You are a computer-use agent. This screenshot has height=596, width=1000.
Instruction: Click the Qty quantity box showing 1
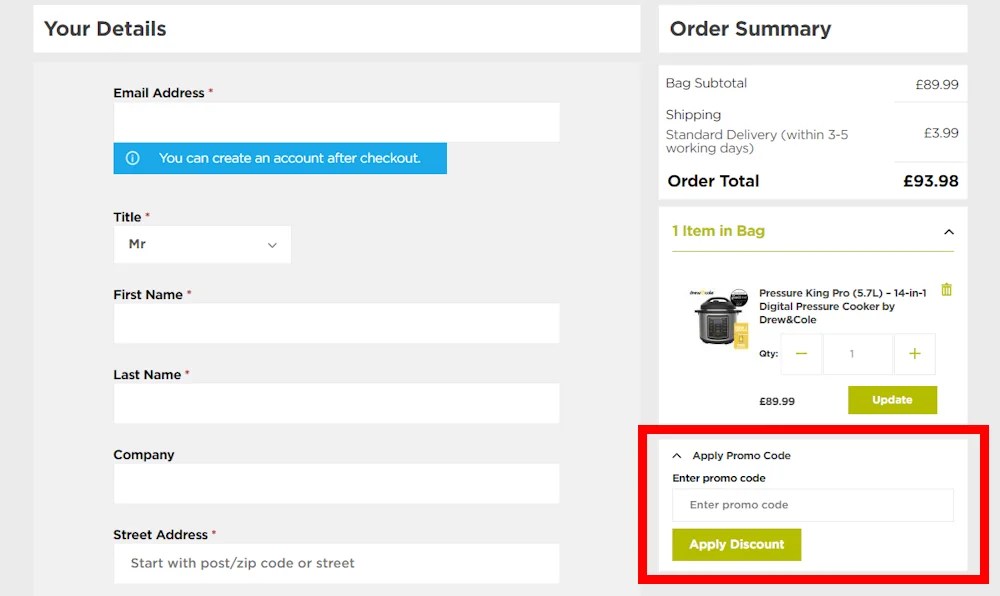click(x=858, y=354)
